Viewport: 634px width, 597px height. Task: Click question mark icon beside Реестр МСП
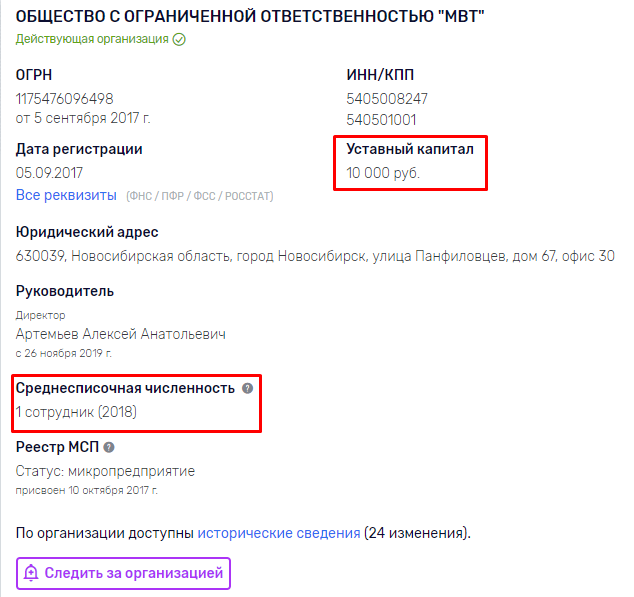109,447
